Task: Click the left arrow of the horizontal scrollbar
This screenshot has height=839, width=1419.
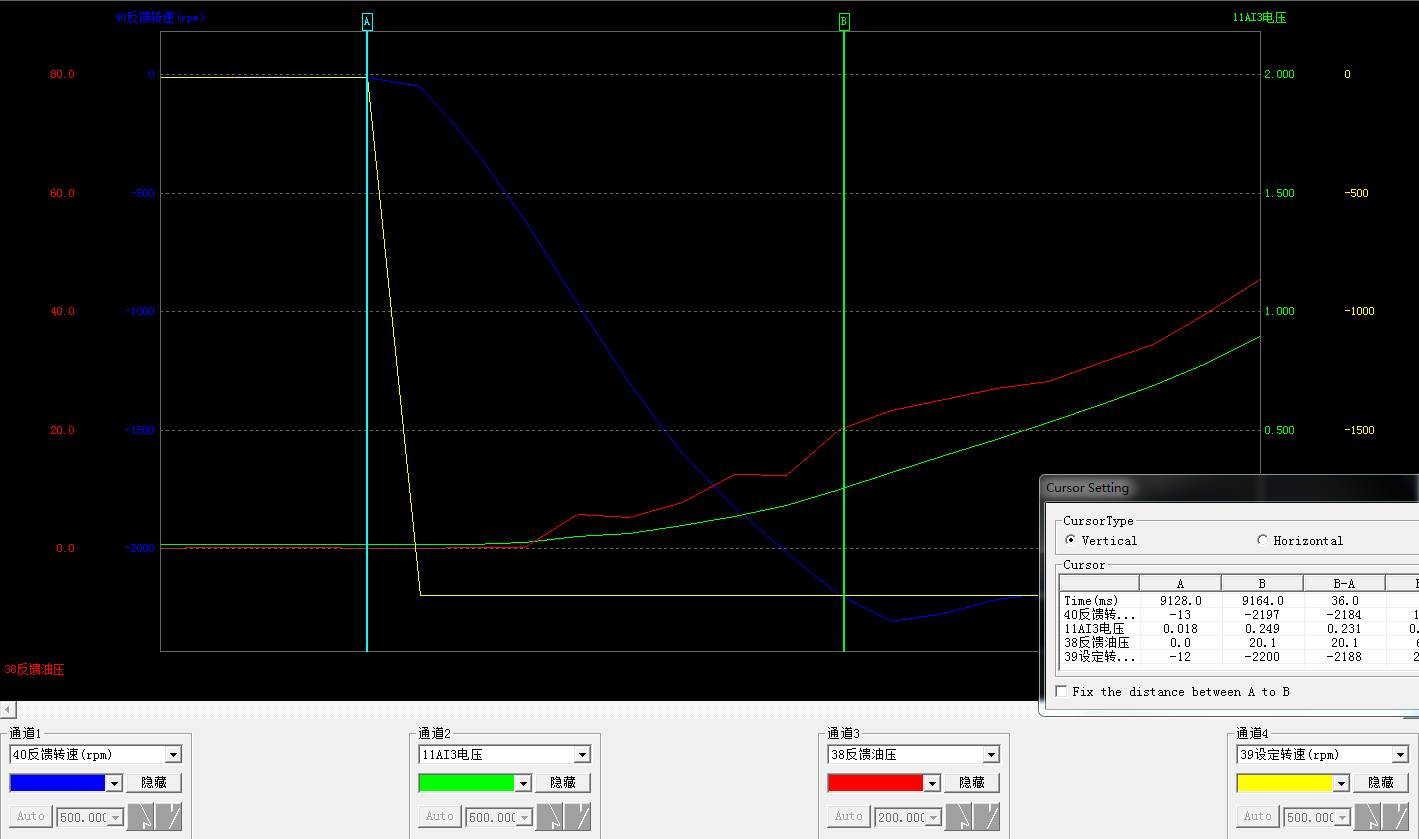Action: pos(8,709)
